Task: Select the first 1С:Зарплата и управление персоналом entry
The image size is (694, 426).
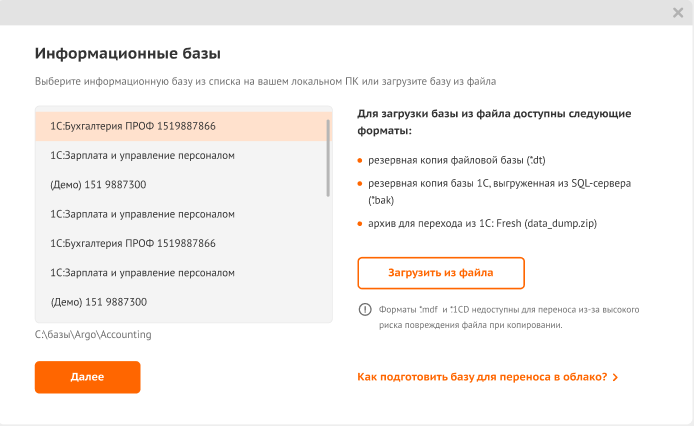Action: tap(183, 155)
